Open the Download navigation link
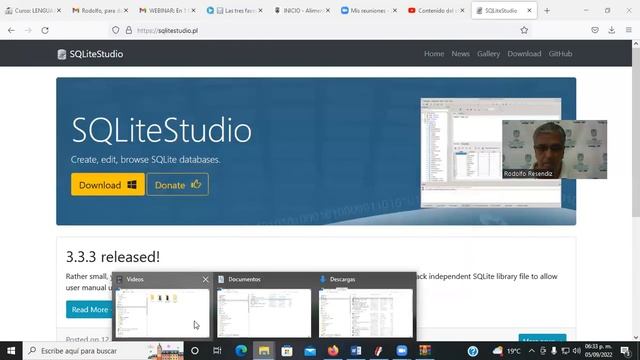The width and height of the screenshot is (640, 360). coord(524,53)
